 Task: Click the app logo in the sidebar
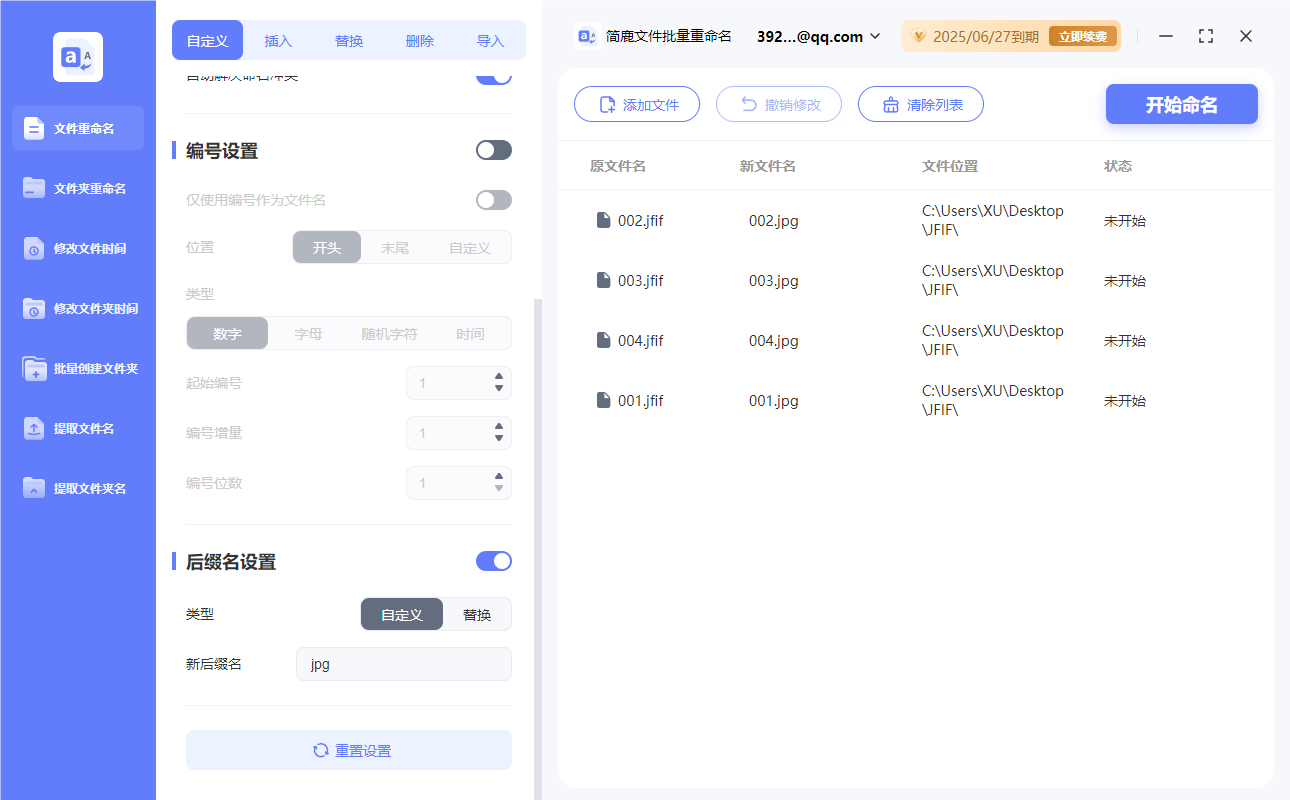pyautogui.click(x=77, y=57)
